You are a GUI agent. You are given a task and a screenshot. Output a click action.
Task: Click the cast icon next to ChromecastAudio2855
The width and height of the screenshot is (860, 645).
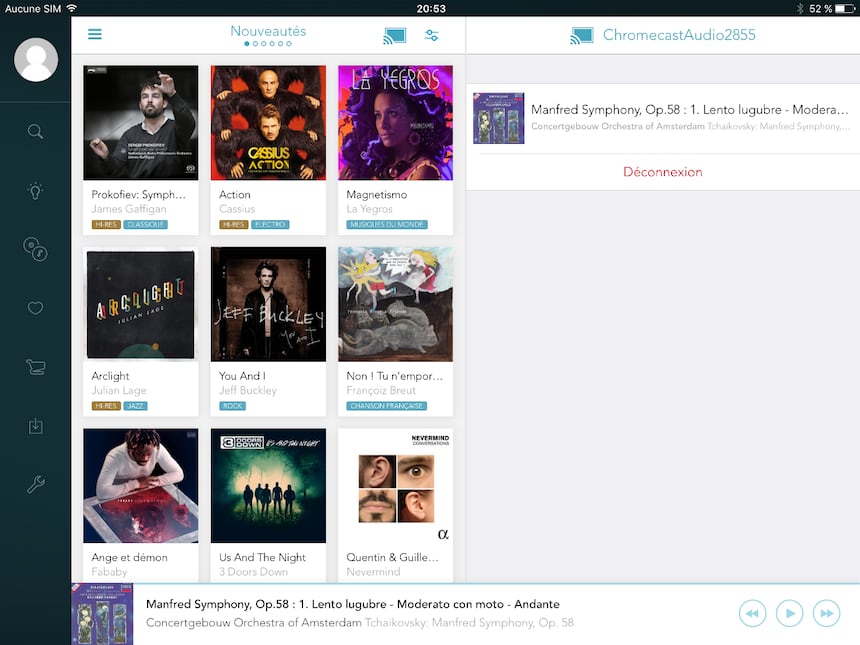(x=582, y=36)
